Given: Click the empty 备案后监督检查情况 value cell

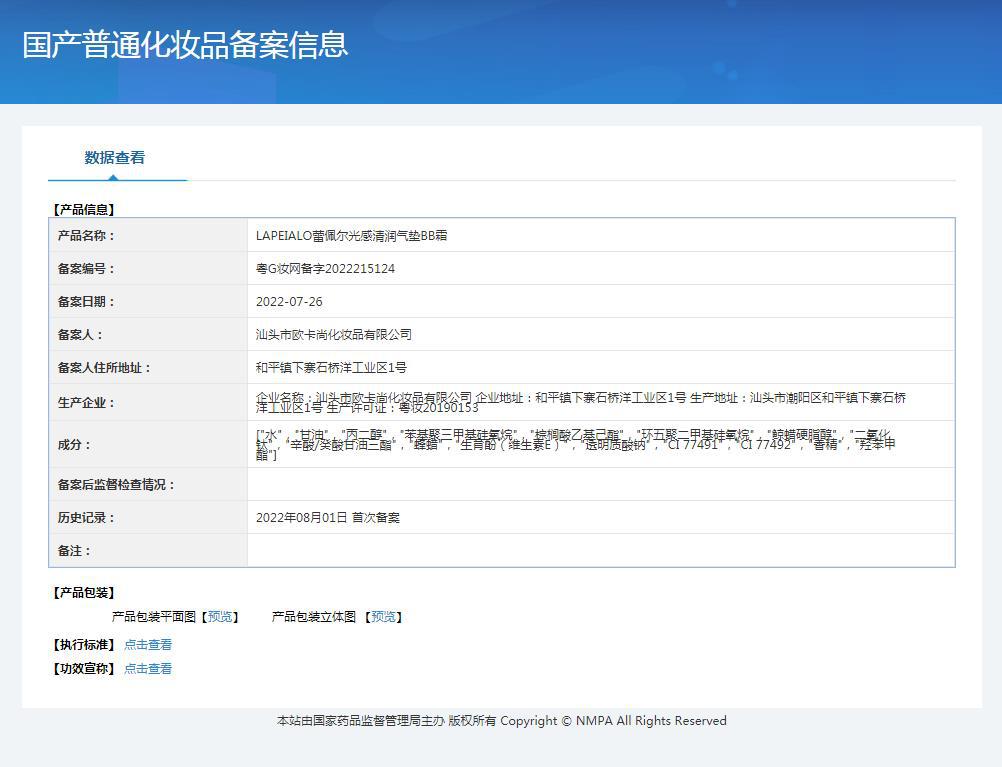Looking at the screenshot, I should coord(600,485).
